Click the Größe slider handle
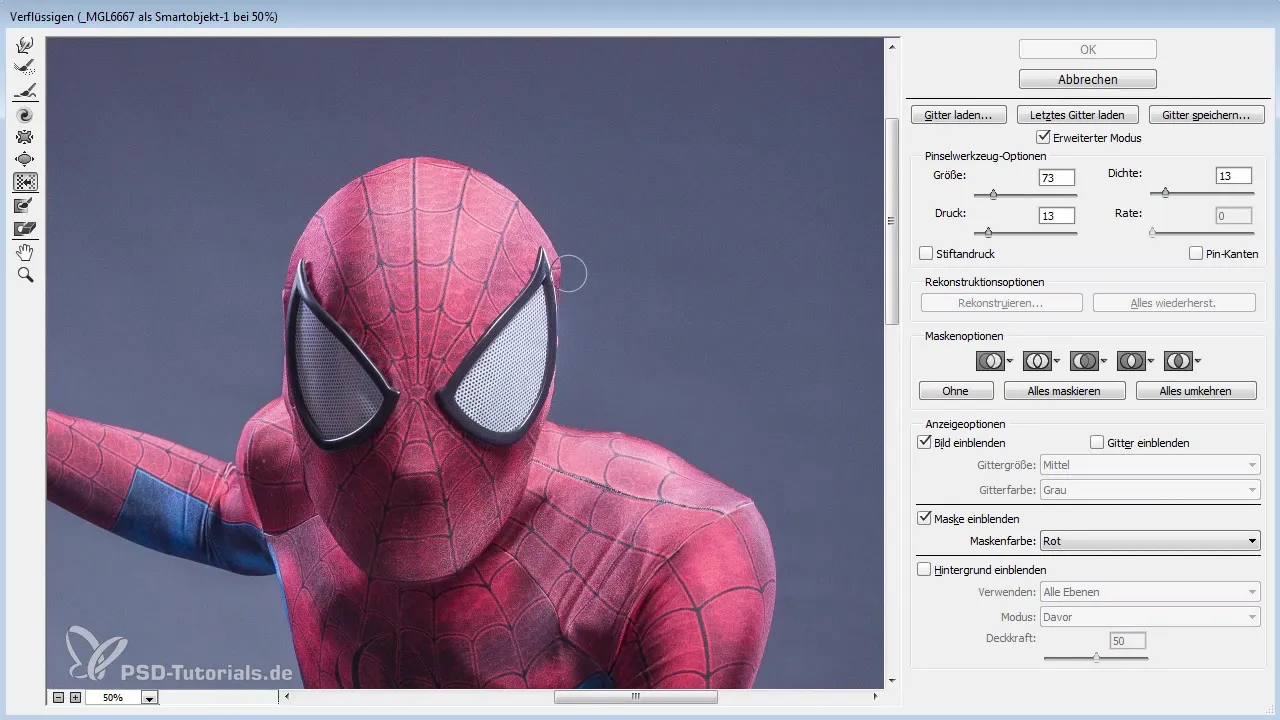This screenshot has width=1280, height=720. point(993,195)
